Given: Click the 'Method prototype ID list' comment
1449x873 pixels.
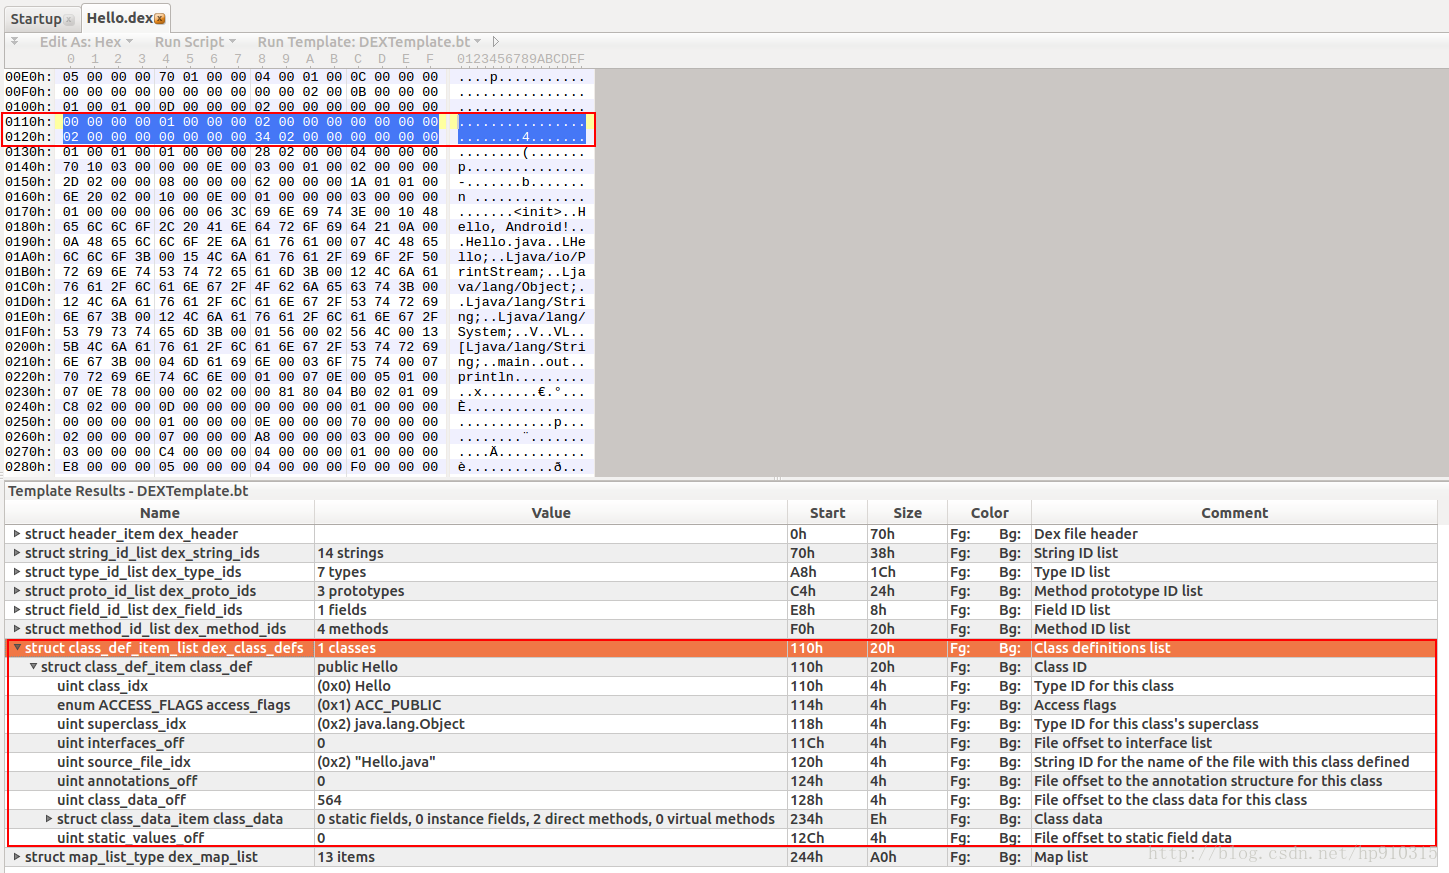Looking at the screenshot, I should coord(1118,591).
